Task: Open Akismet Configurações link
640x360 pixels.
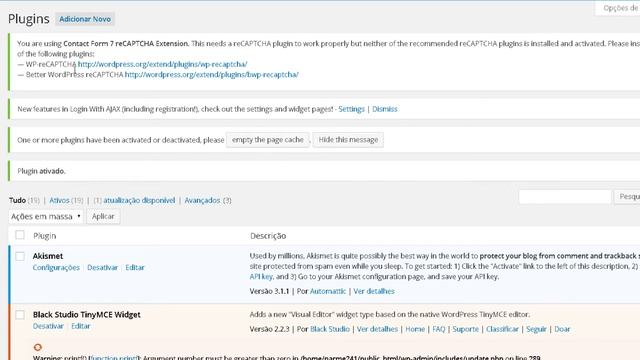Action: (56, 267)
